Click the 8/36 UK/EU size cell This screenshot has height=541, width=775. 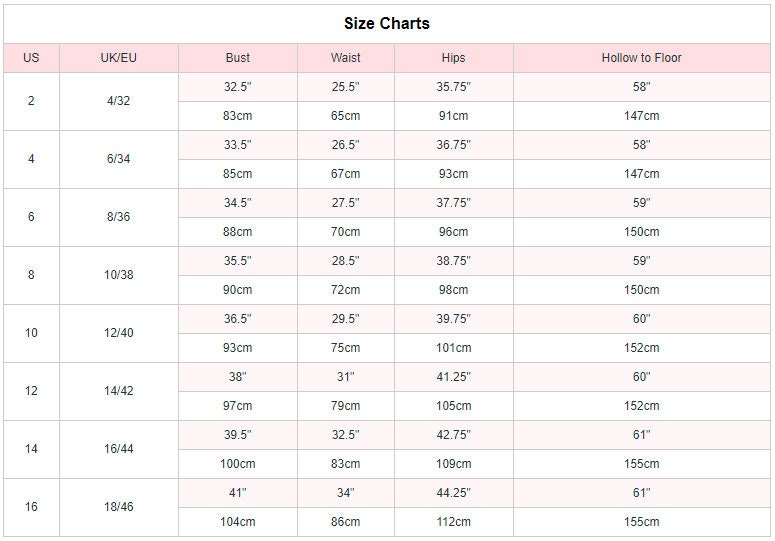[x=119, y=217]
